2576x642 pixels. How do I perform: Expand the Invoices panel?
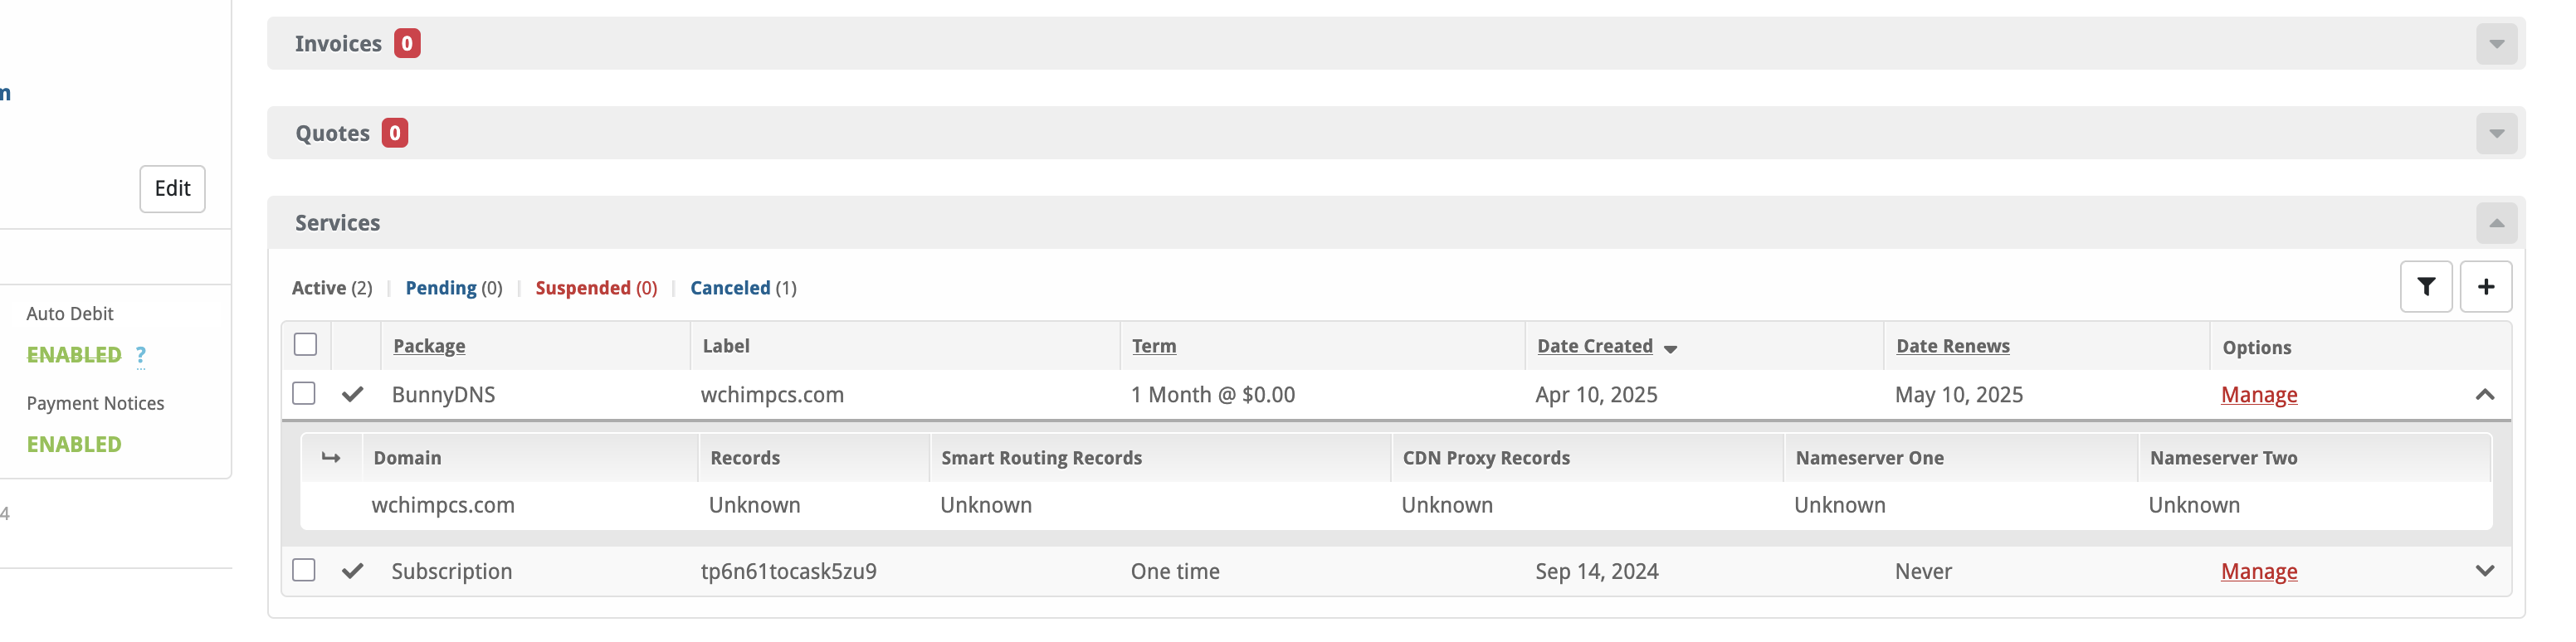coord(2496,44)
